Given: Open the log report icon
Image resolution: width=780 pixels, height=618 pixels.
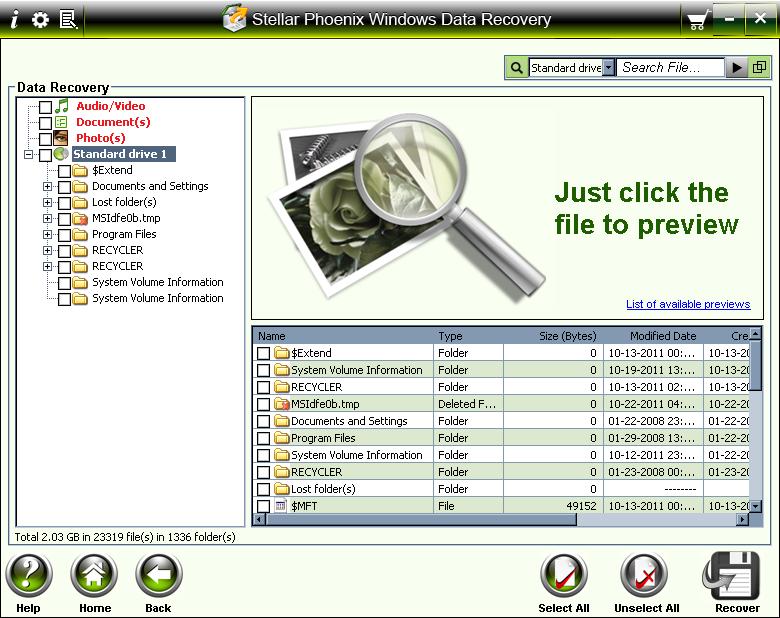Looking at the screenshot, I should [x=68, y=19].
